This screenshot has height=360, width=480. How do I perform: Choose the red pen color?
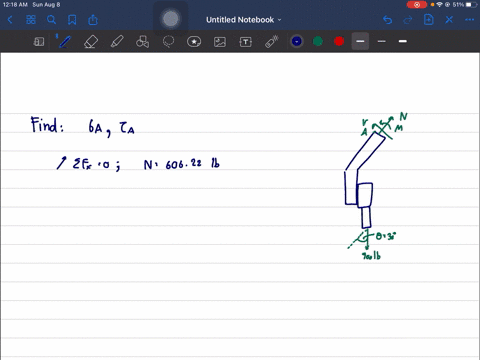[339, 41]
